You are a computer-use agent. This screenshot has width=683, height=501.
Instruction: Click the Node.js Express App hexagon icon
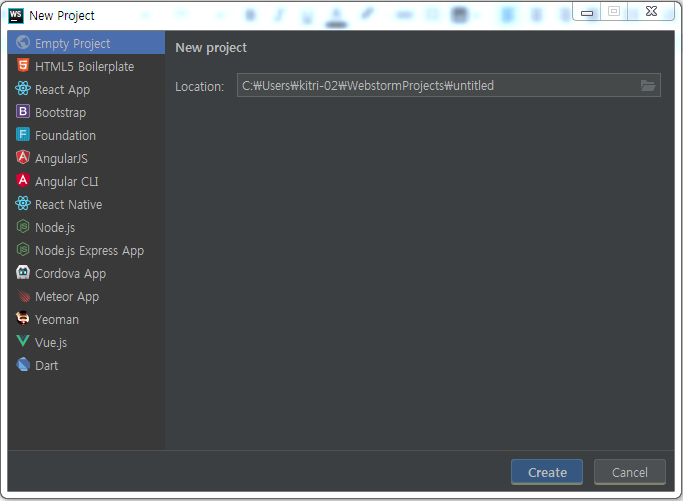(x=23, y=250)
